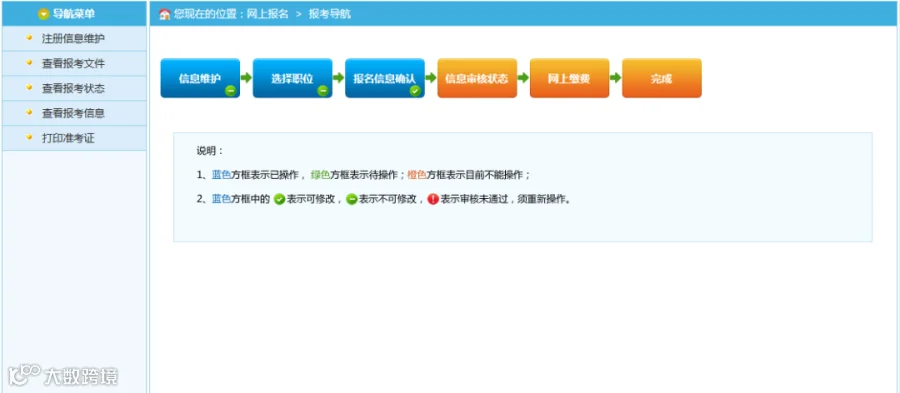Click the home icon in breadcrumb bar
The image size is (900, 393).
[x=165, y=14]
